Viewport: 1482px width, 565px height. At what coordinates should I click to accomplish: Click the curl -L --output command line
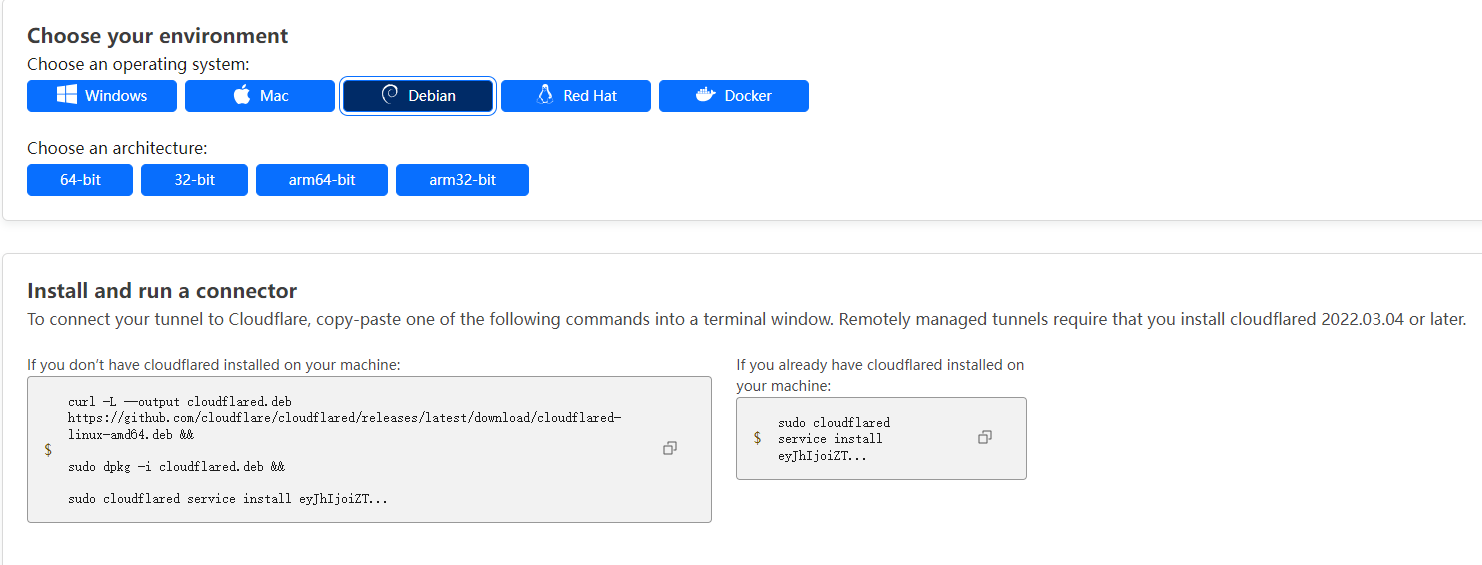180,402
